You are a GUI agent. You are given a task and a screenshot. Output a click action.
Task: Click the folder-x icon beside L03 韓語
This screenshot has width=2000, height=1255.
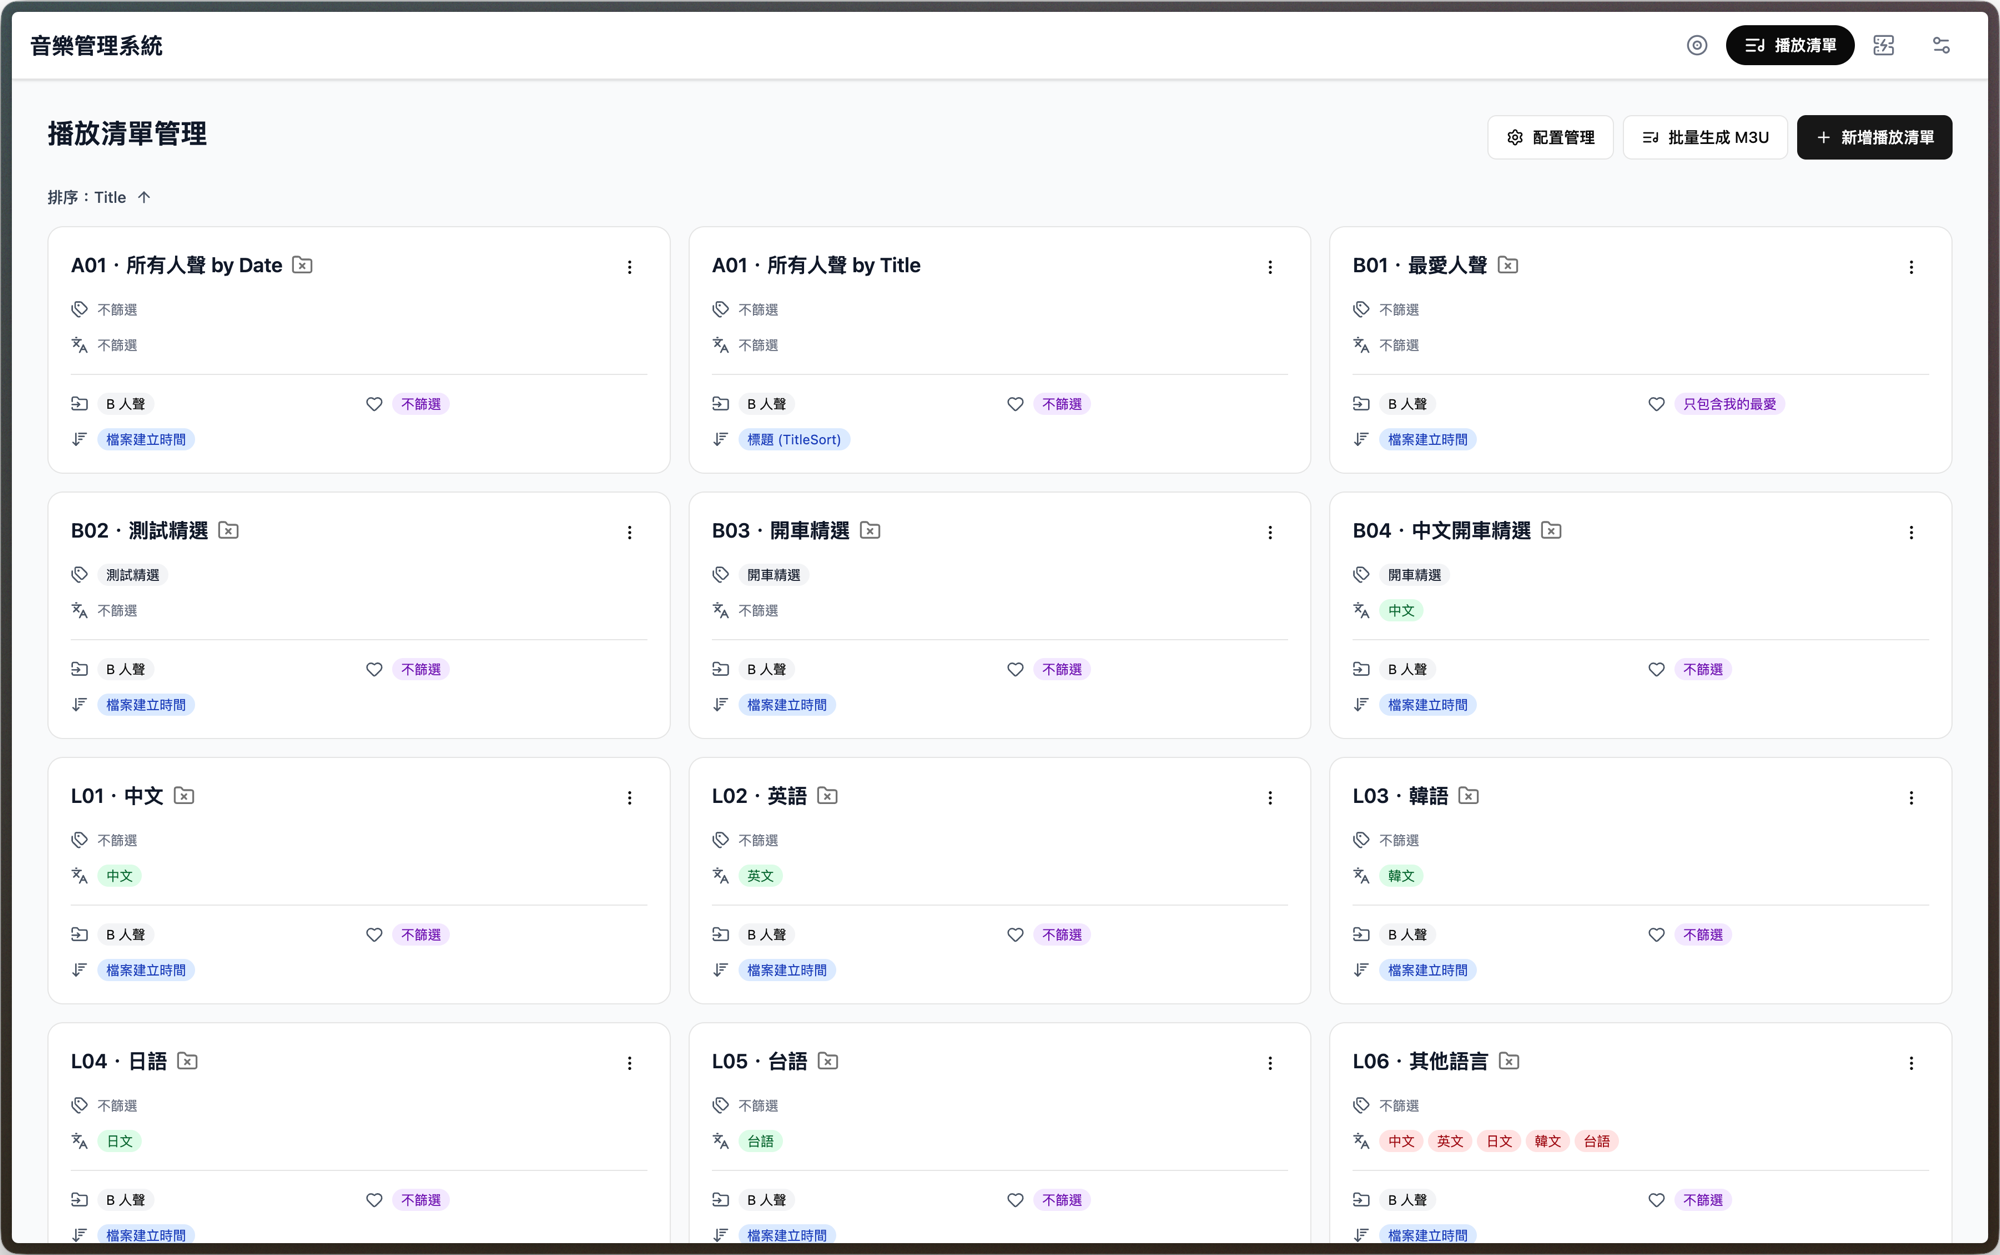[x=1468, y=795]
